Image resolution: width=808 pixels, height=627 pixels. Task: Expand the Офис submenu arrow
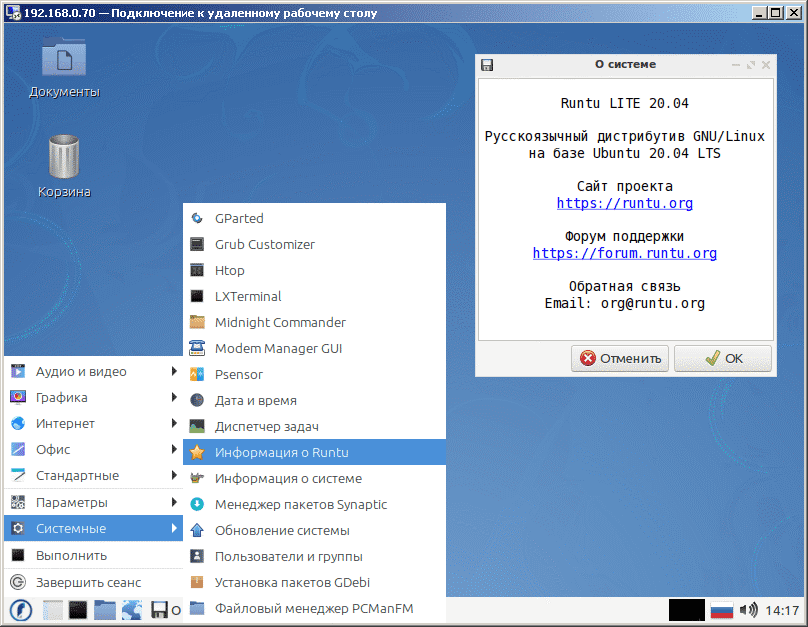pyautogui.click(x=174, y=449)
